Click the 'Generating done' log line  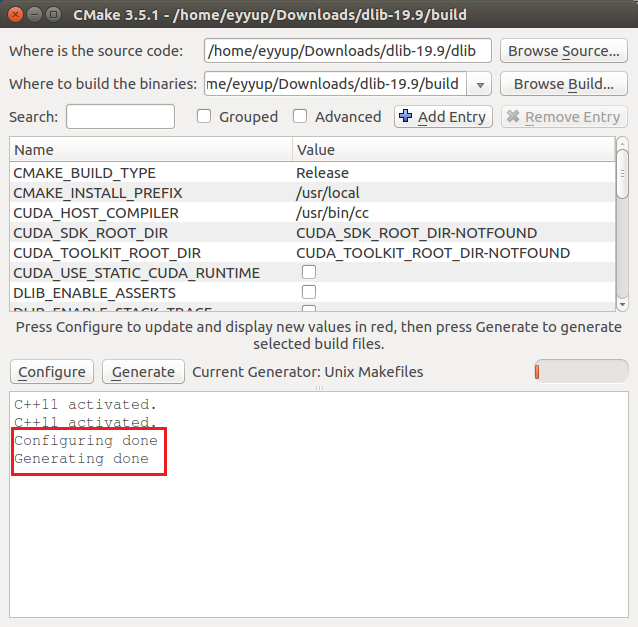[x=81, y=459]
